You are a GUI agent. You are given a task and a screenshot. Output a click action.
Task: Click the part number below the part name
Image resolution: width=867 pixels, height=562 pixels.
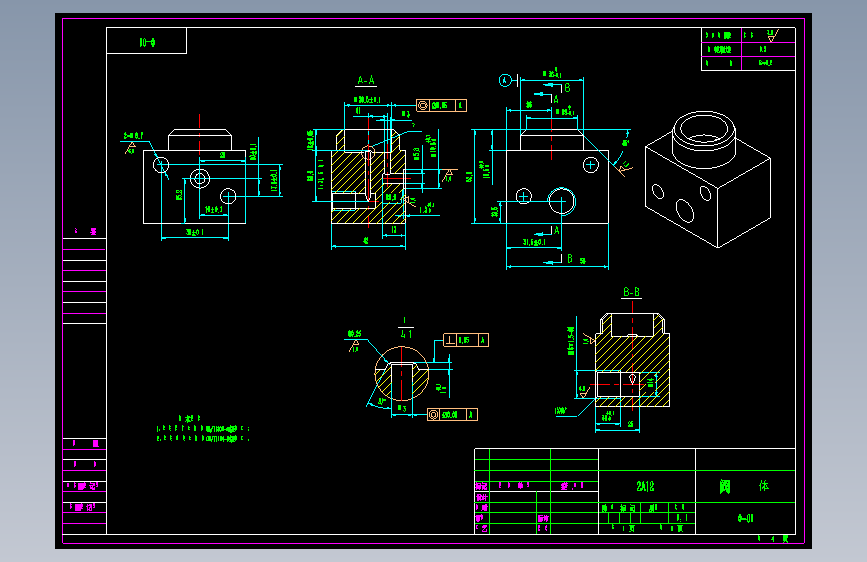[745, 518]
